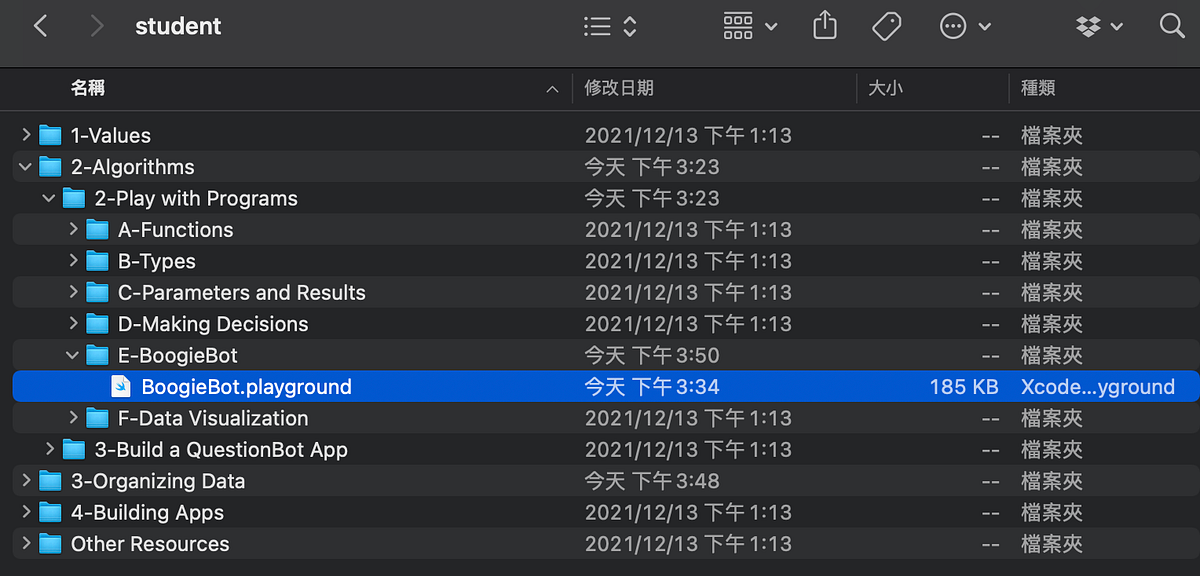The image size is (1200, 576).
Task: Click the item arrangement icon
Action: pos(737,26)
